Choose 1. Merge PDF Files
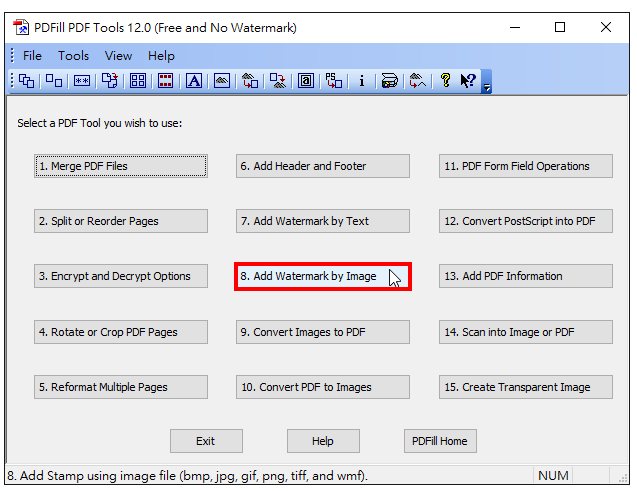 pos(121,166)
